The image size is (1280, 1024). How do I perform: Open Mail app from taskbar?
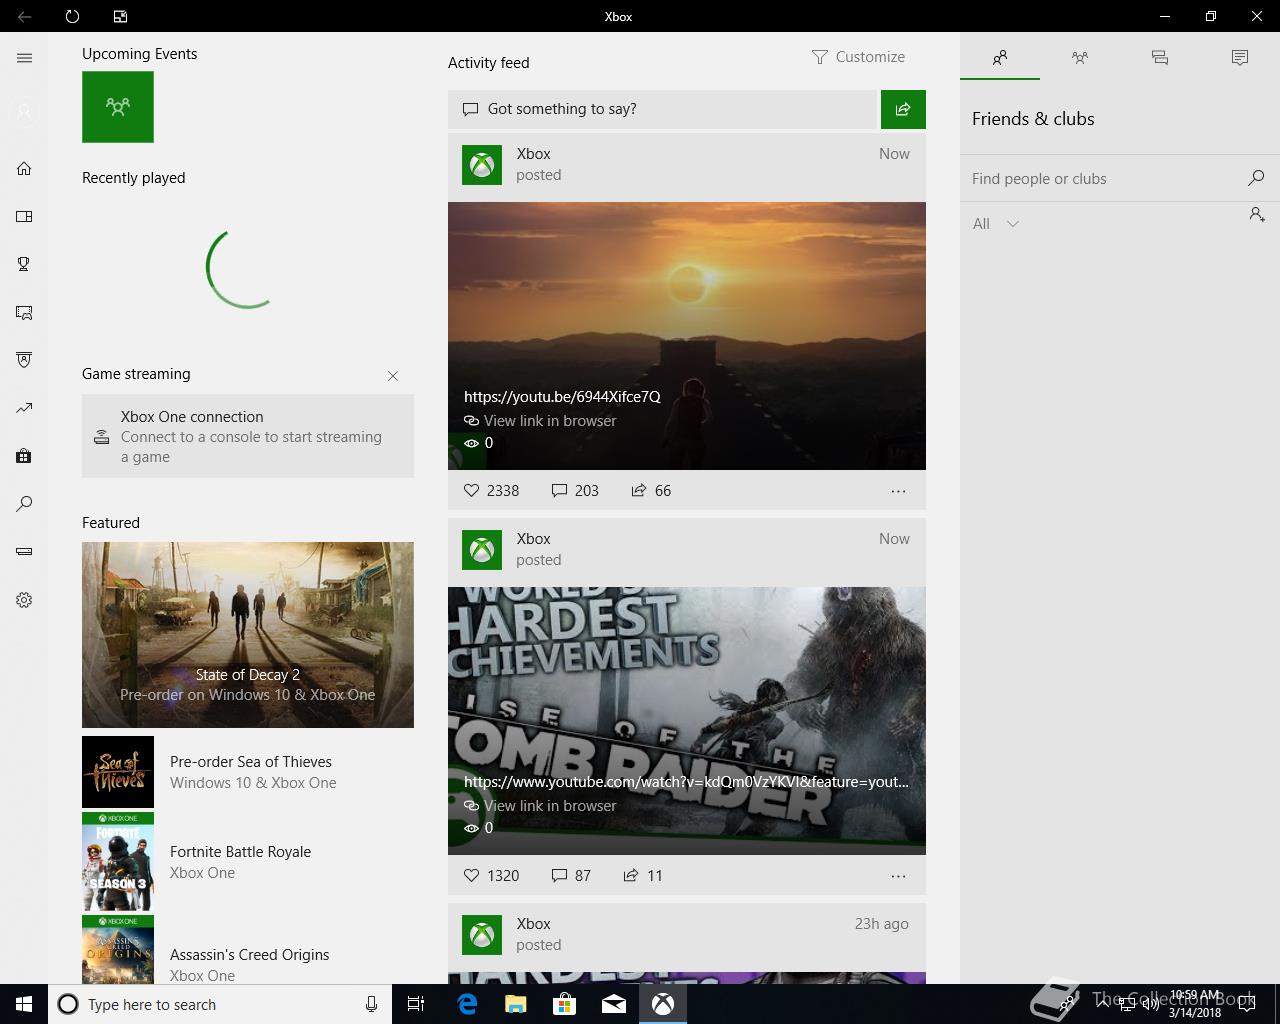(614, 1004)
